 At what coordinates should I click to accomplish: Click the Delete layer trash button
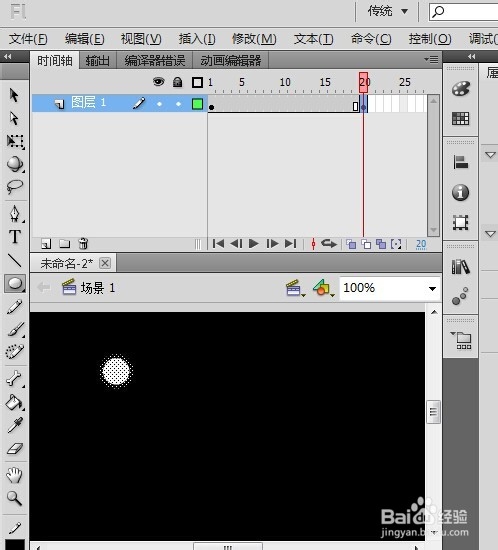[x=83, y=243]
